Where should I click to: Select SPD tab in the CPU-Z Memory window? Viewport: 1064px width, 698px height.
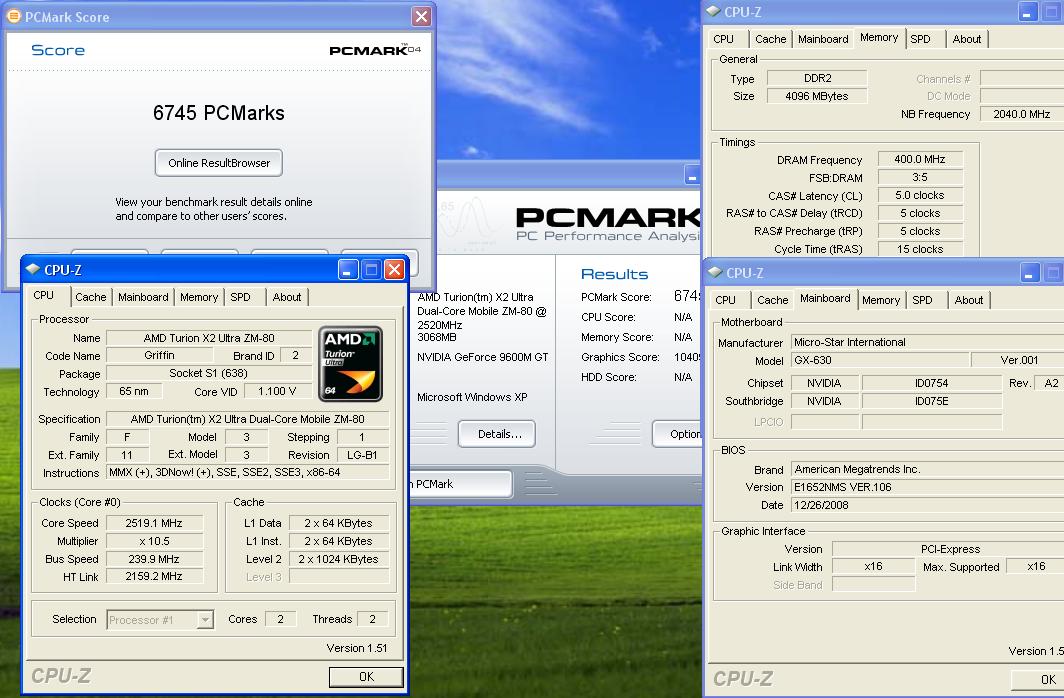click(x=920, y=39)
